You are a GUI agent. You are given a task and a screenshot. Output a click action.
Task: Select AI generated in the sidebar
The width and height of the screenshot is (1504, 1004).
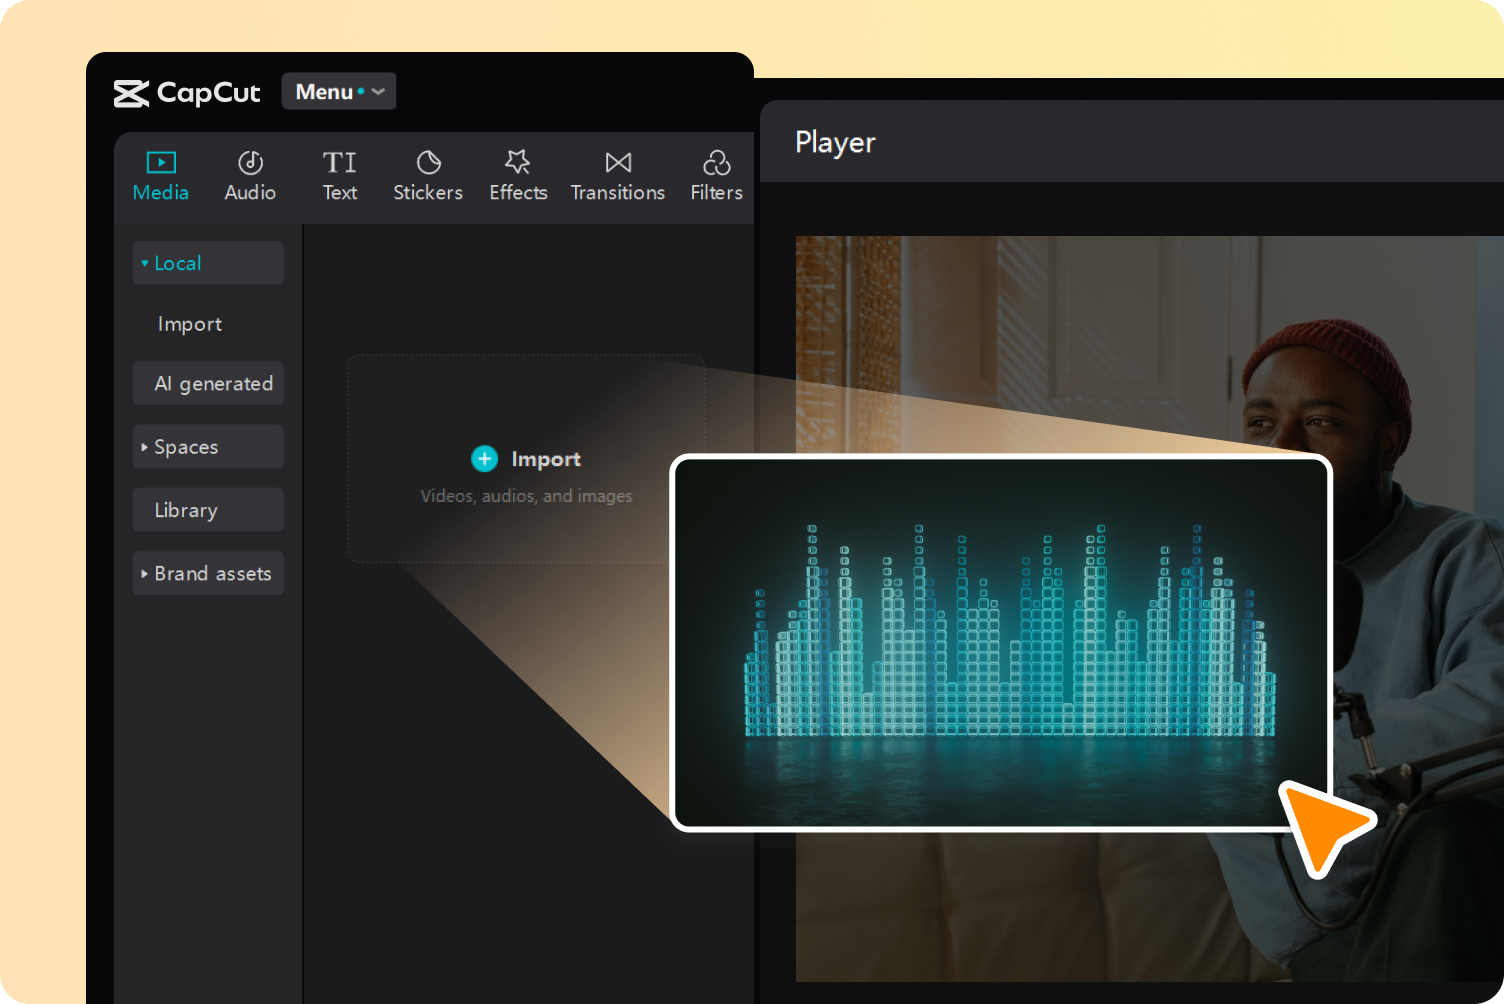208,383
